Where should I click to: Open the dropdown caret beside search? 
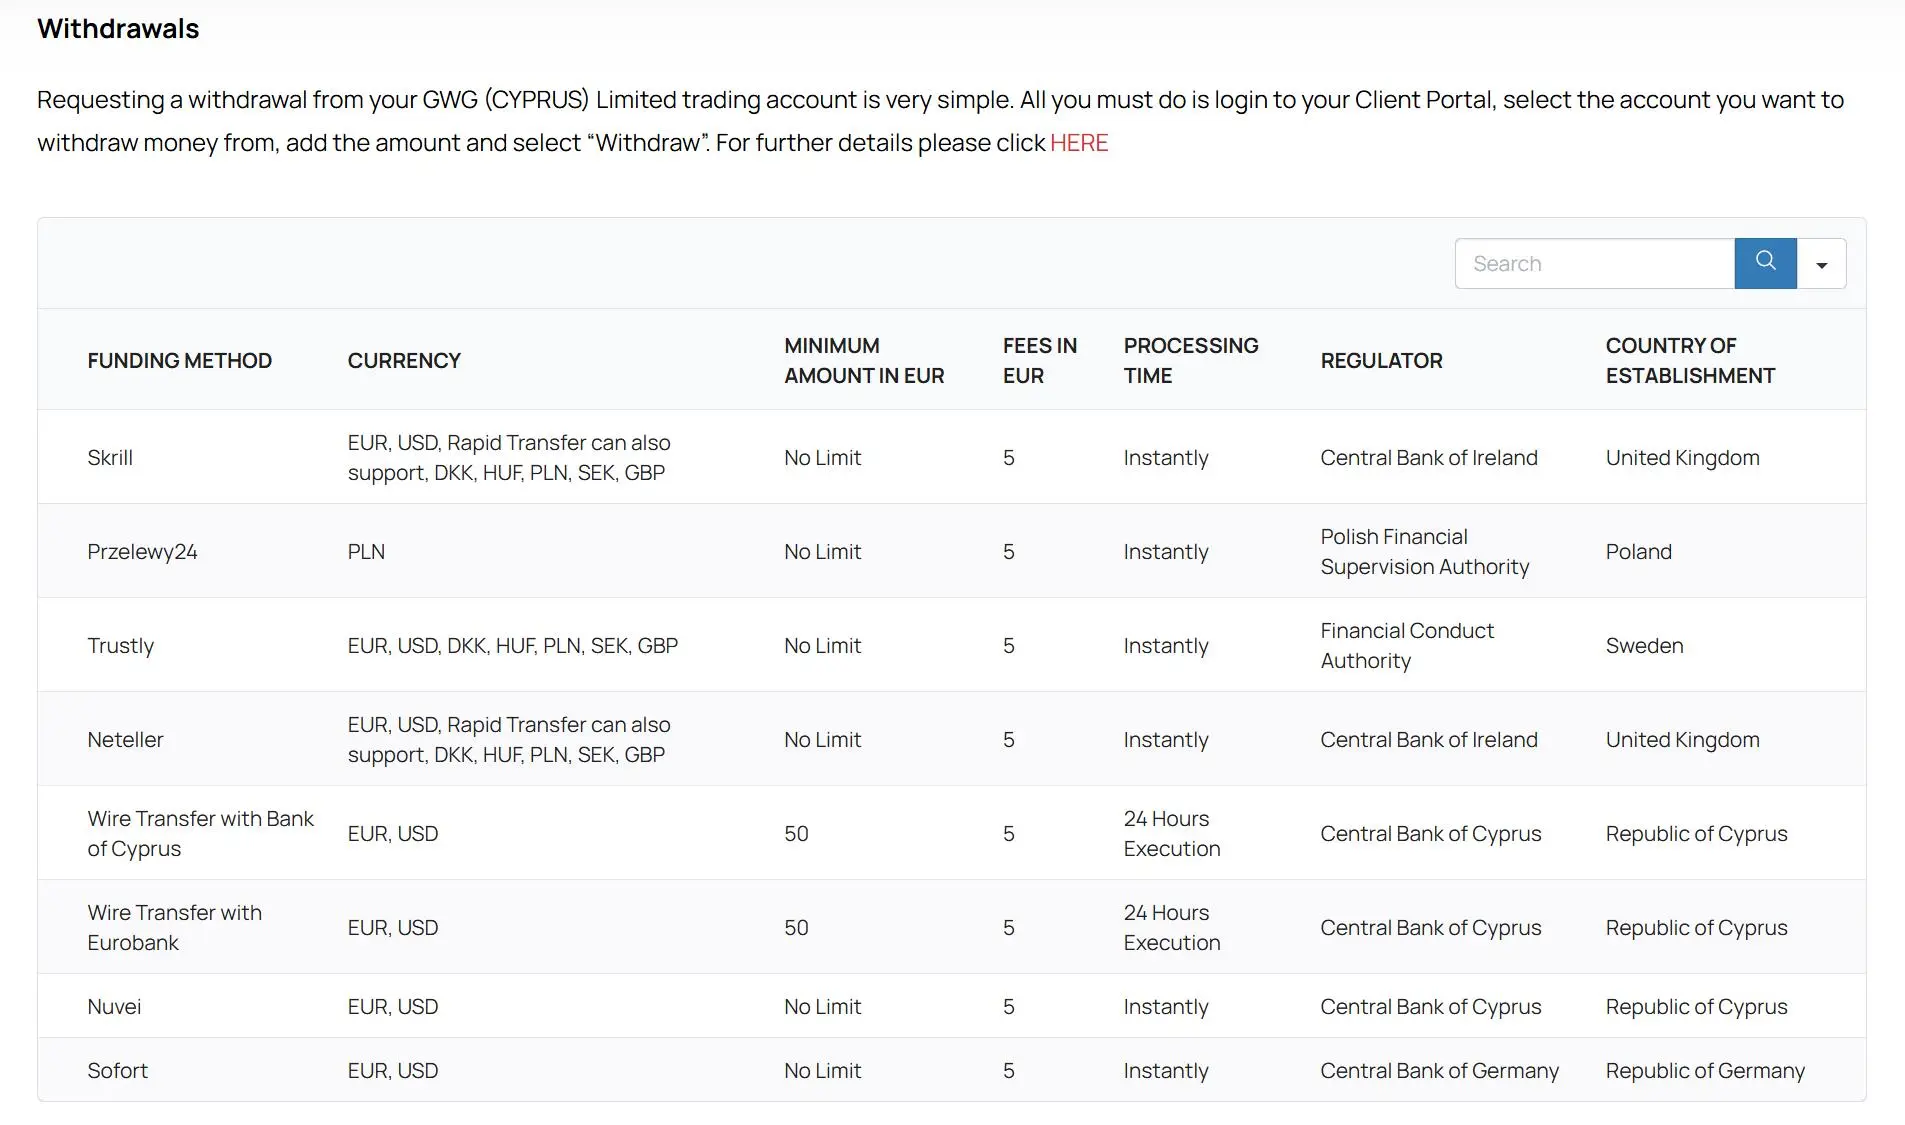[x=1822, y=263]
